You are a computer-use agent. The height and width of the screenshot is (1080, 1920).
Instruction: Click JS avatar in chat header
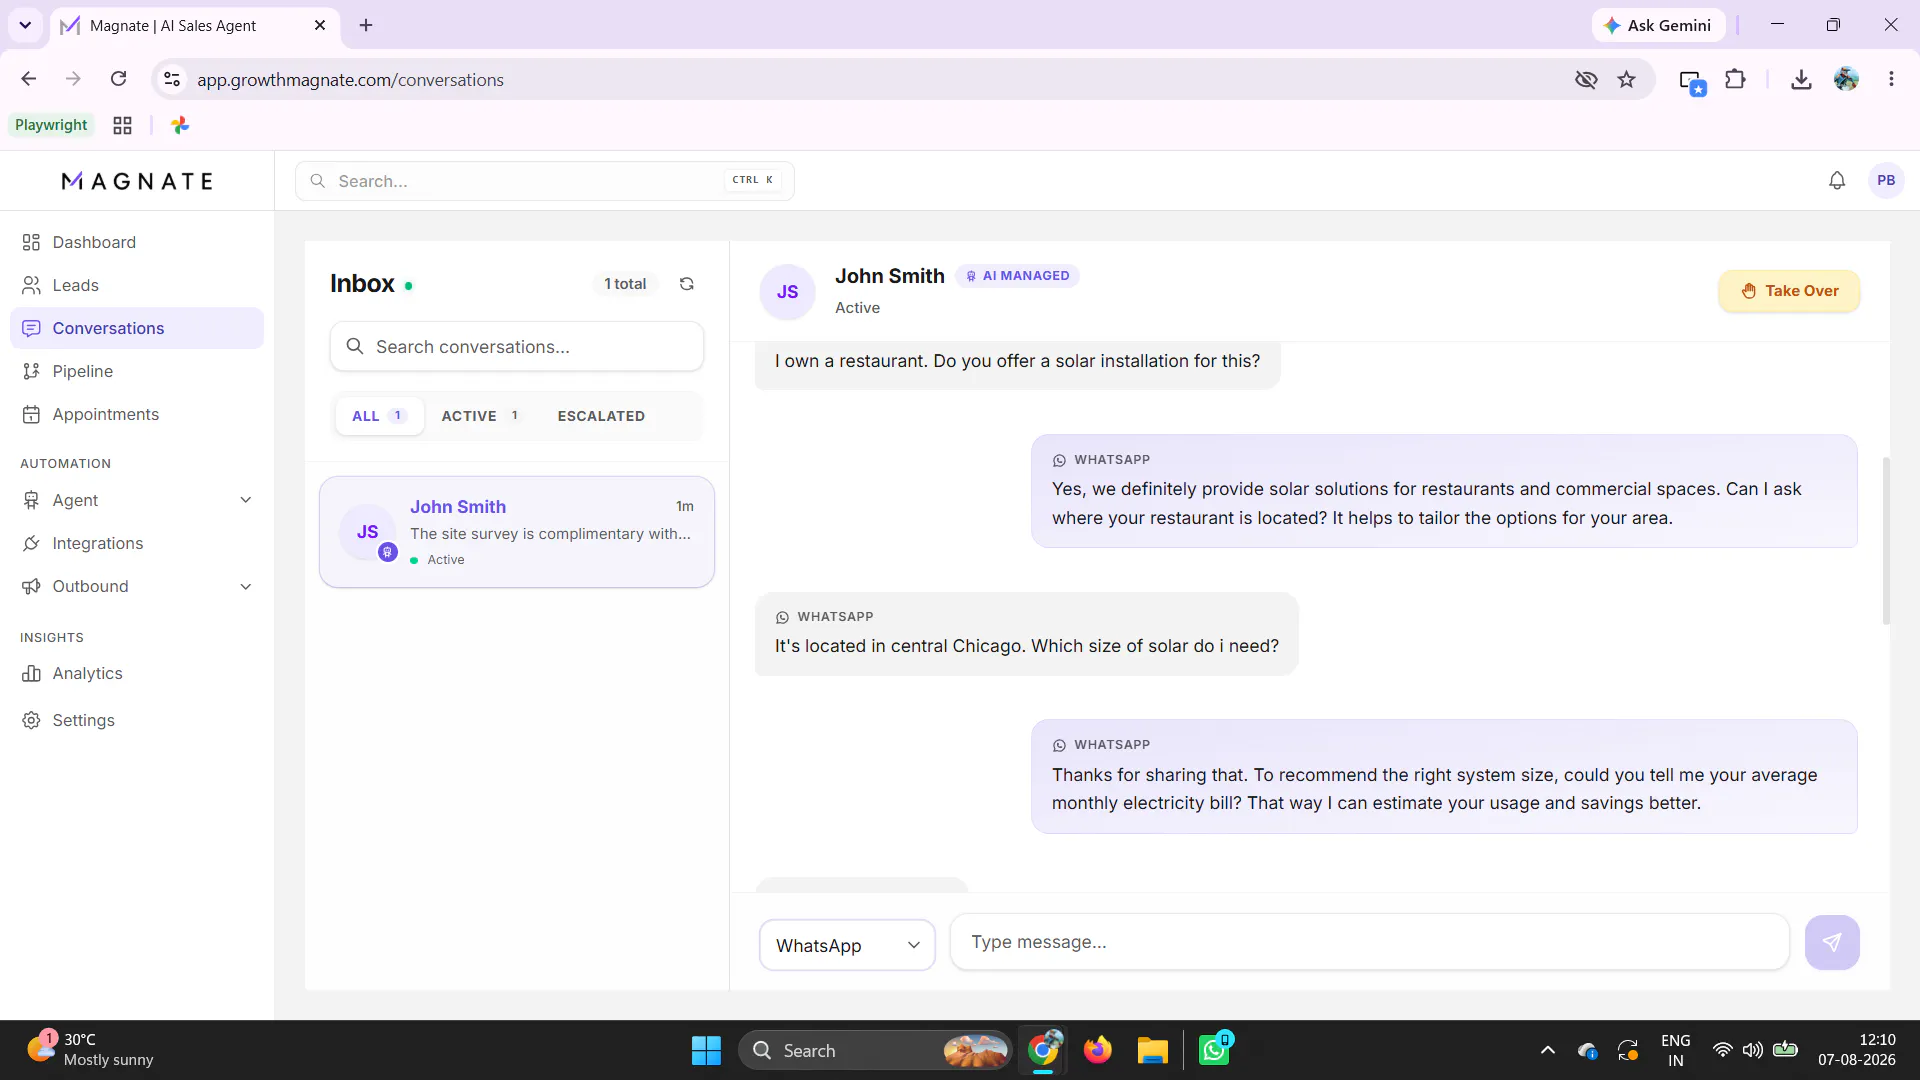(x=788, y=292)
